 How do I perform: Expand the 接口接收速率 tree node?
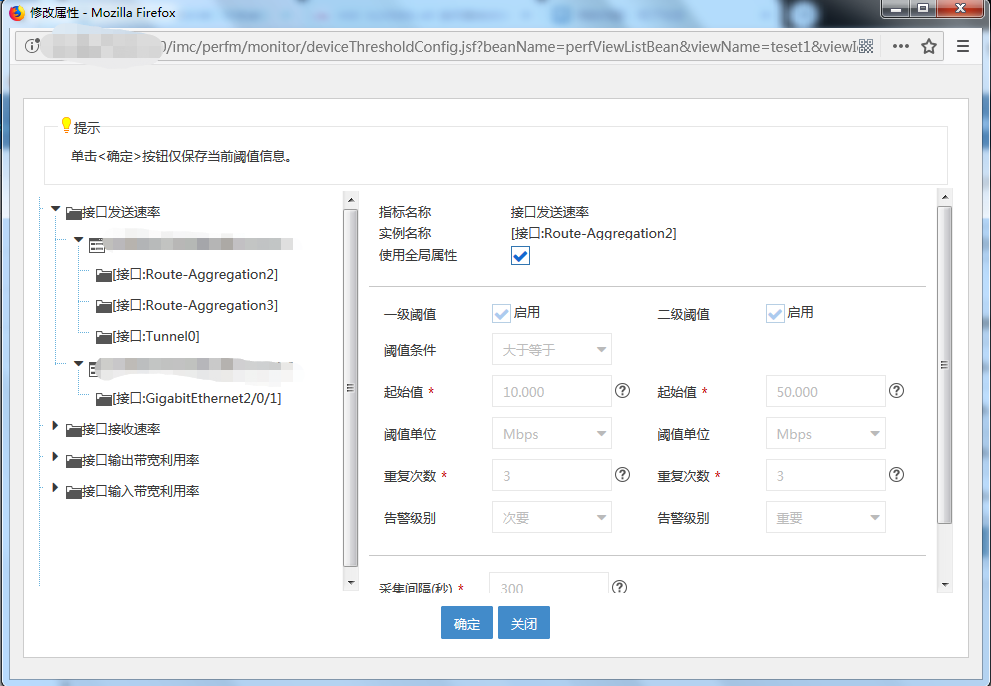[x=55, y=426]
